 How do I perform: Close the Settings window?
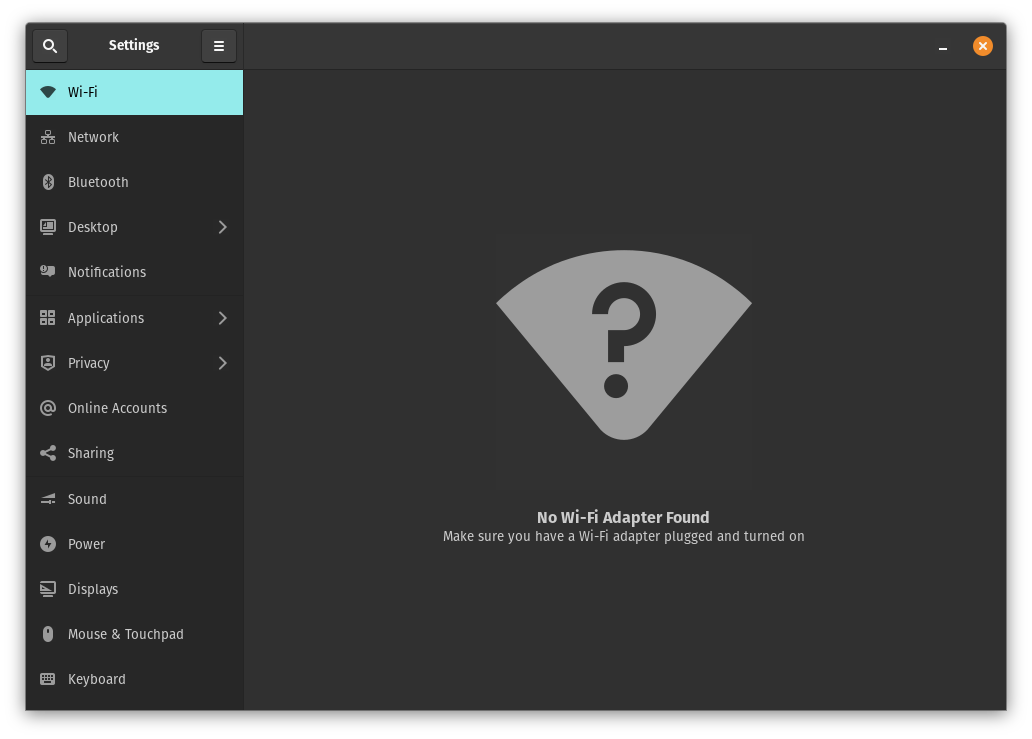[x=983, y=46]
